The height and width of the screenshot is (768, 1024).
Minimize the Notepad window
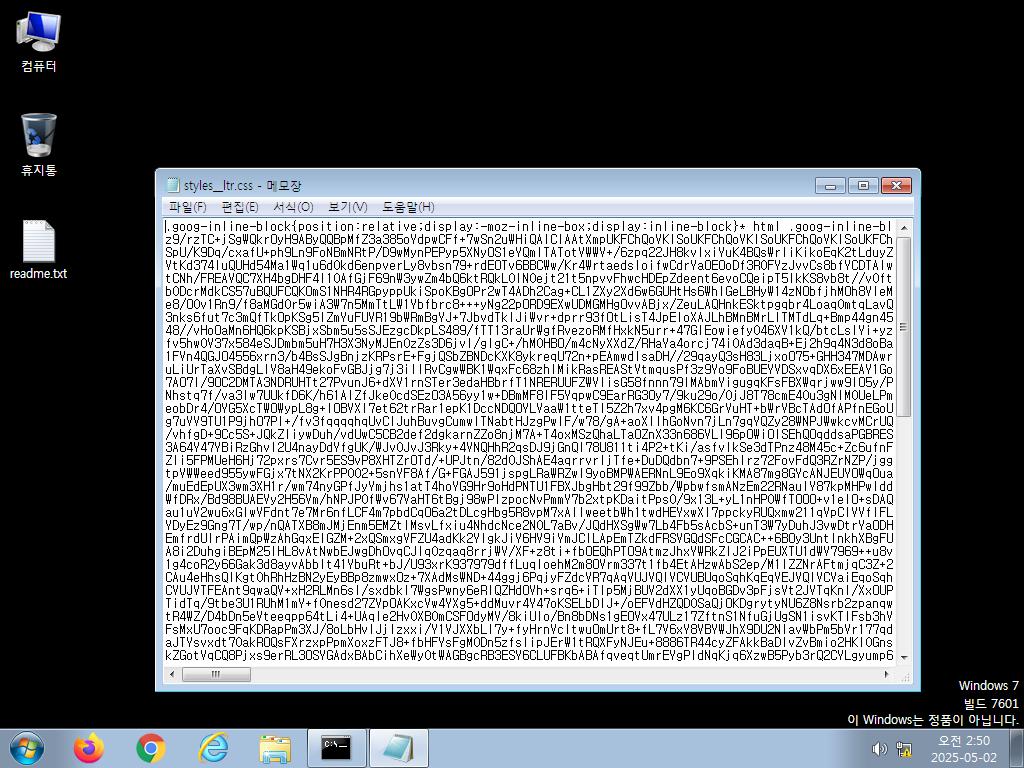(x=830, y=186)
